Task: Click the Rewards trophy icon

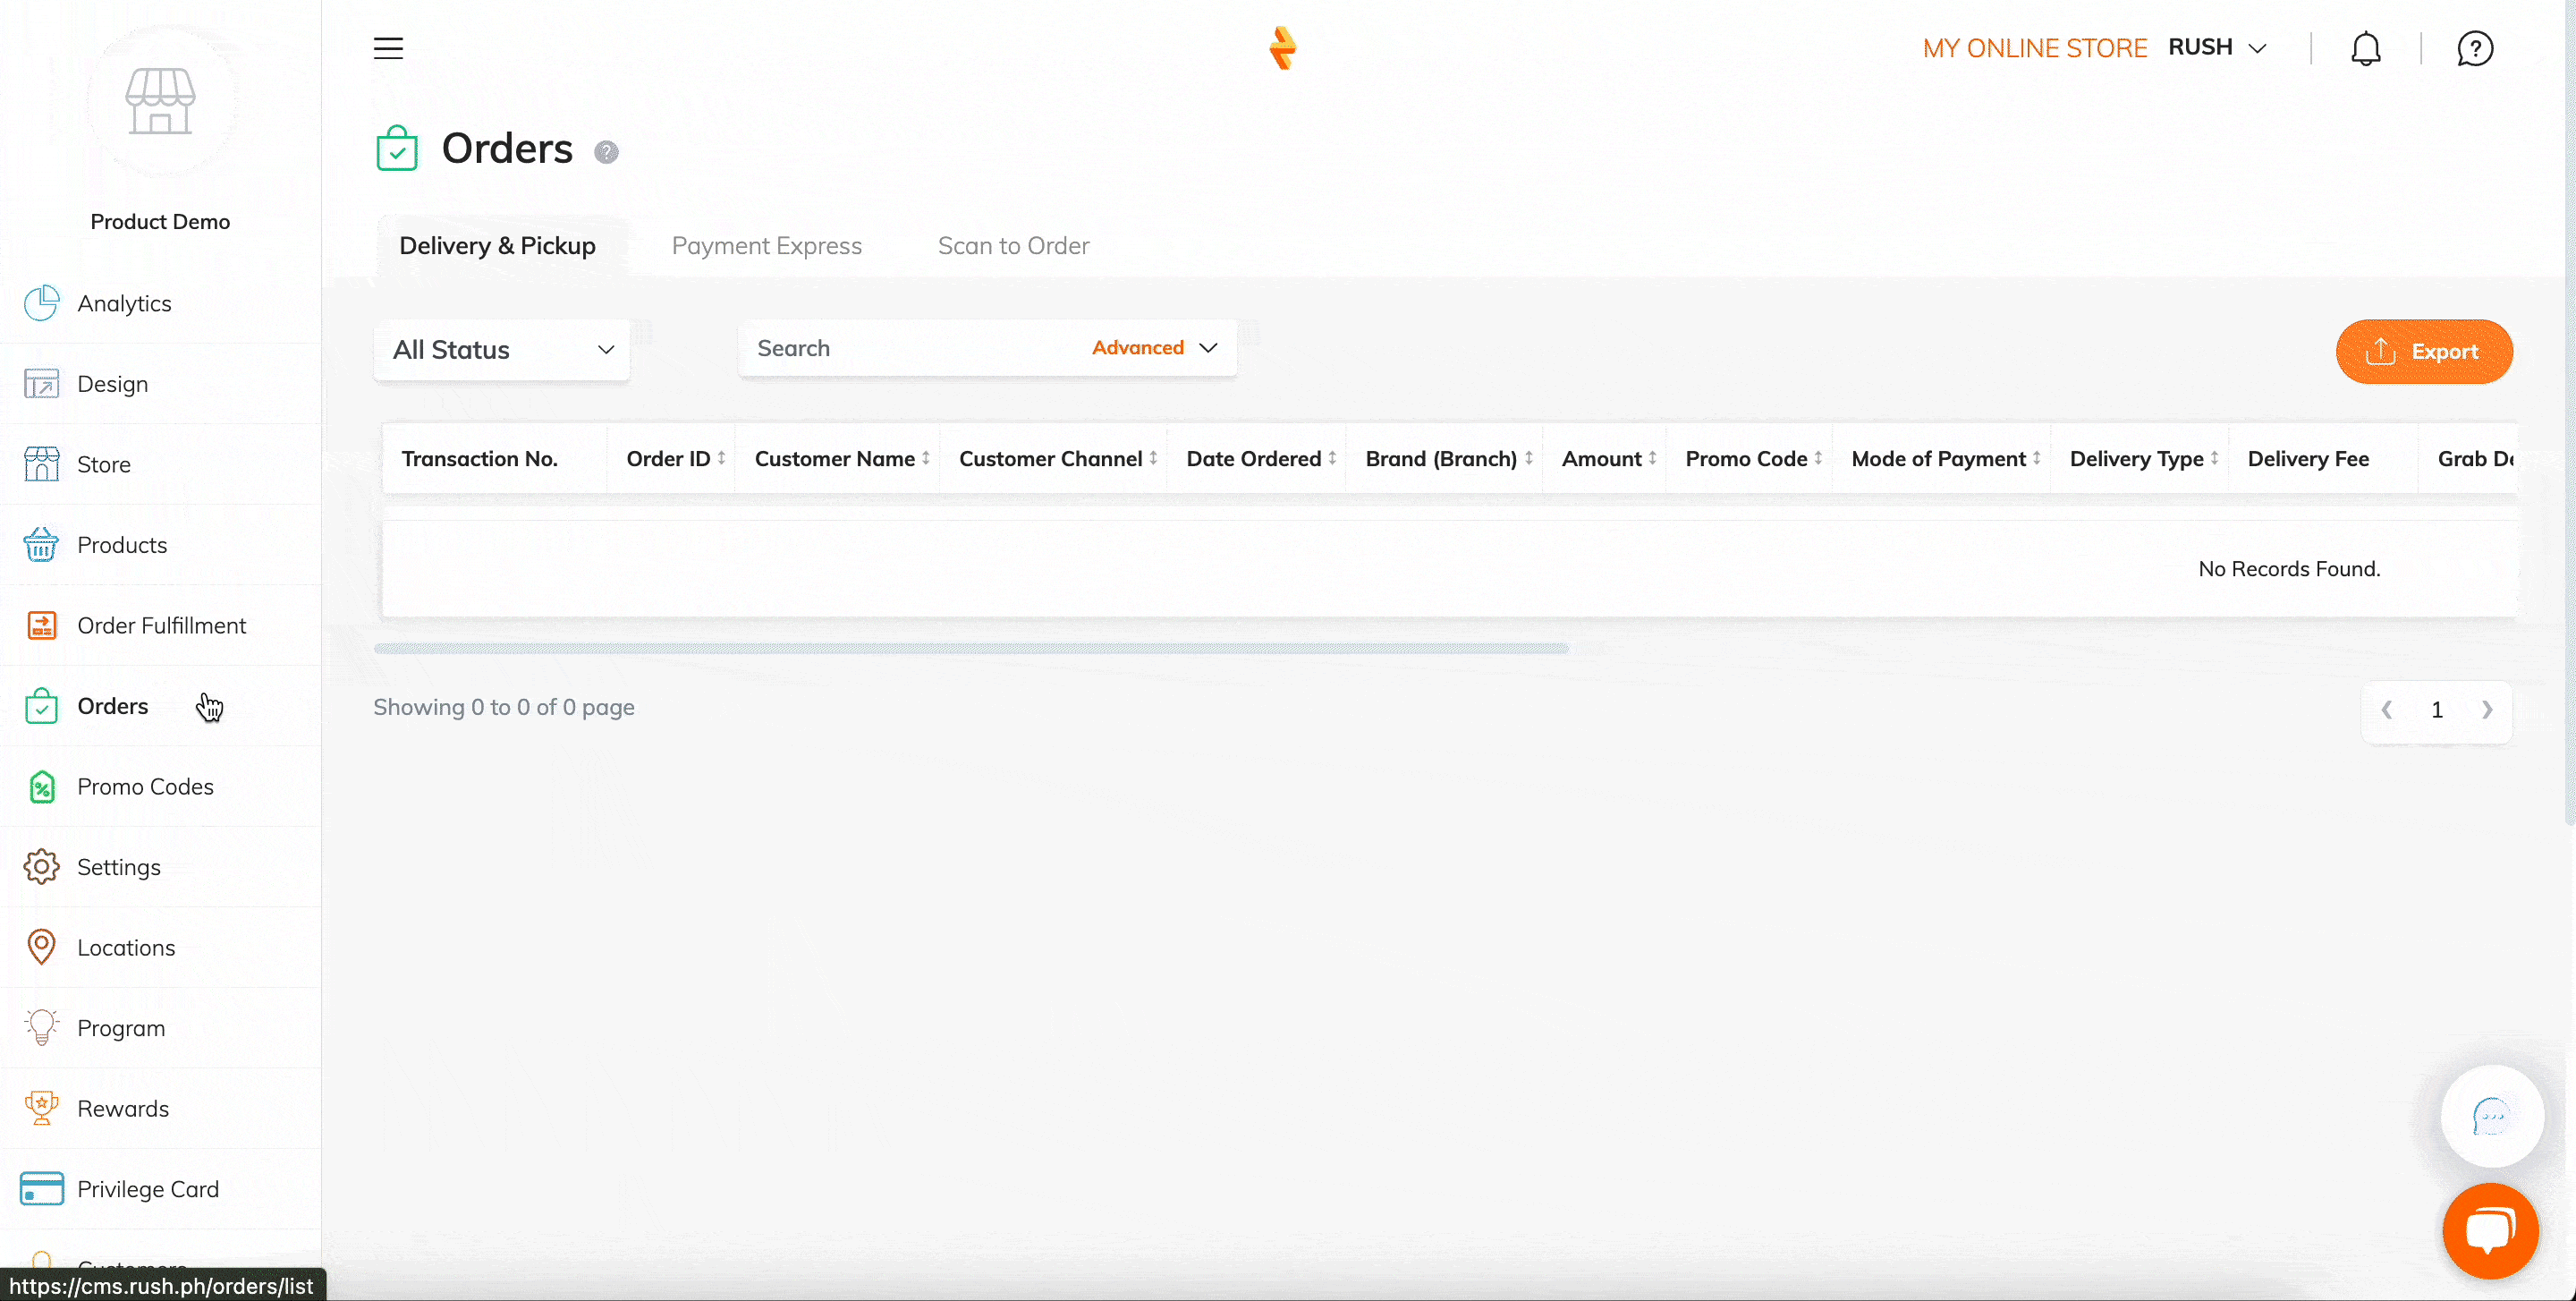Action: (x=41, y=1108)
